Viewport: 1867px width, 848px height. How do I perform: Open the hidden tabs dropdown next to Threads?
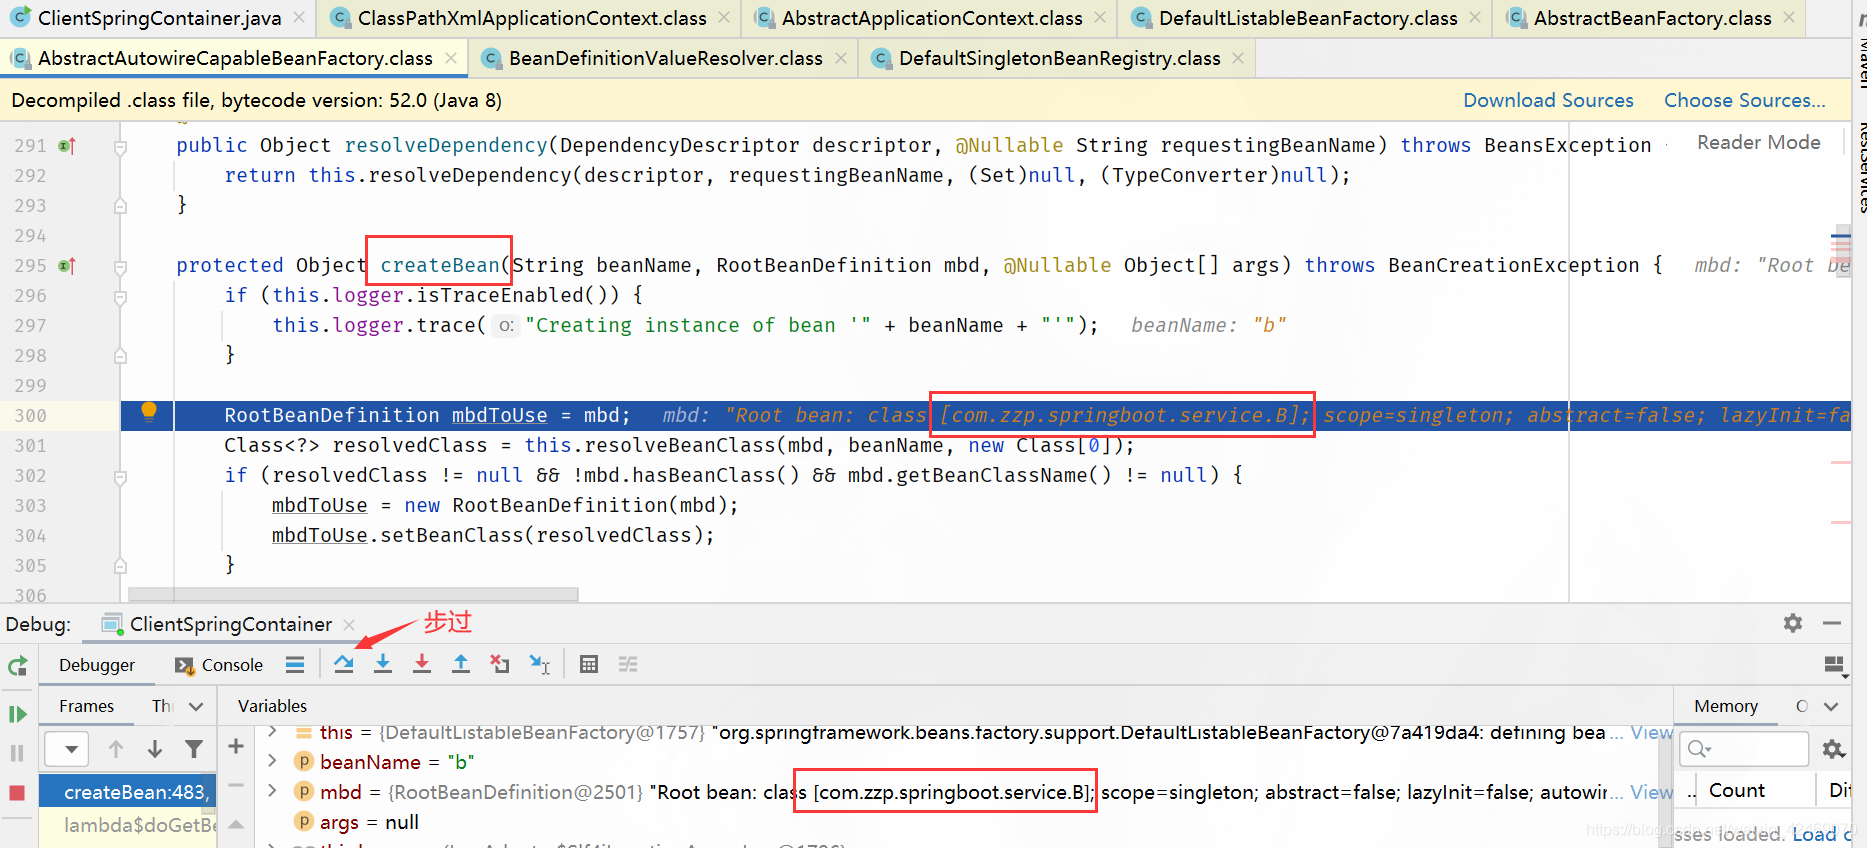(x=196, y=706)
